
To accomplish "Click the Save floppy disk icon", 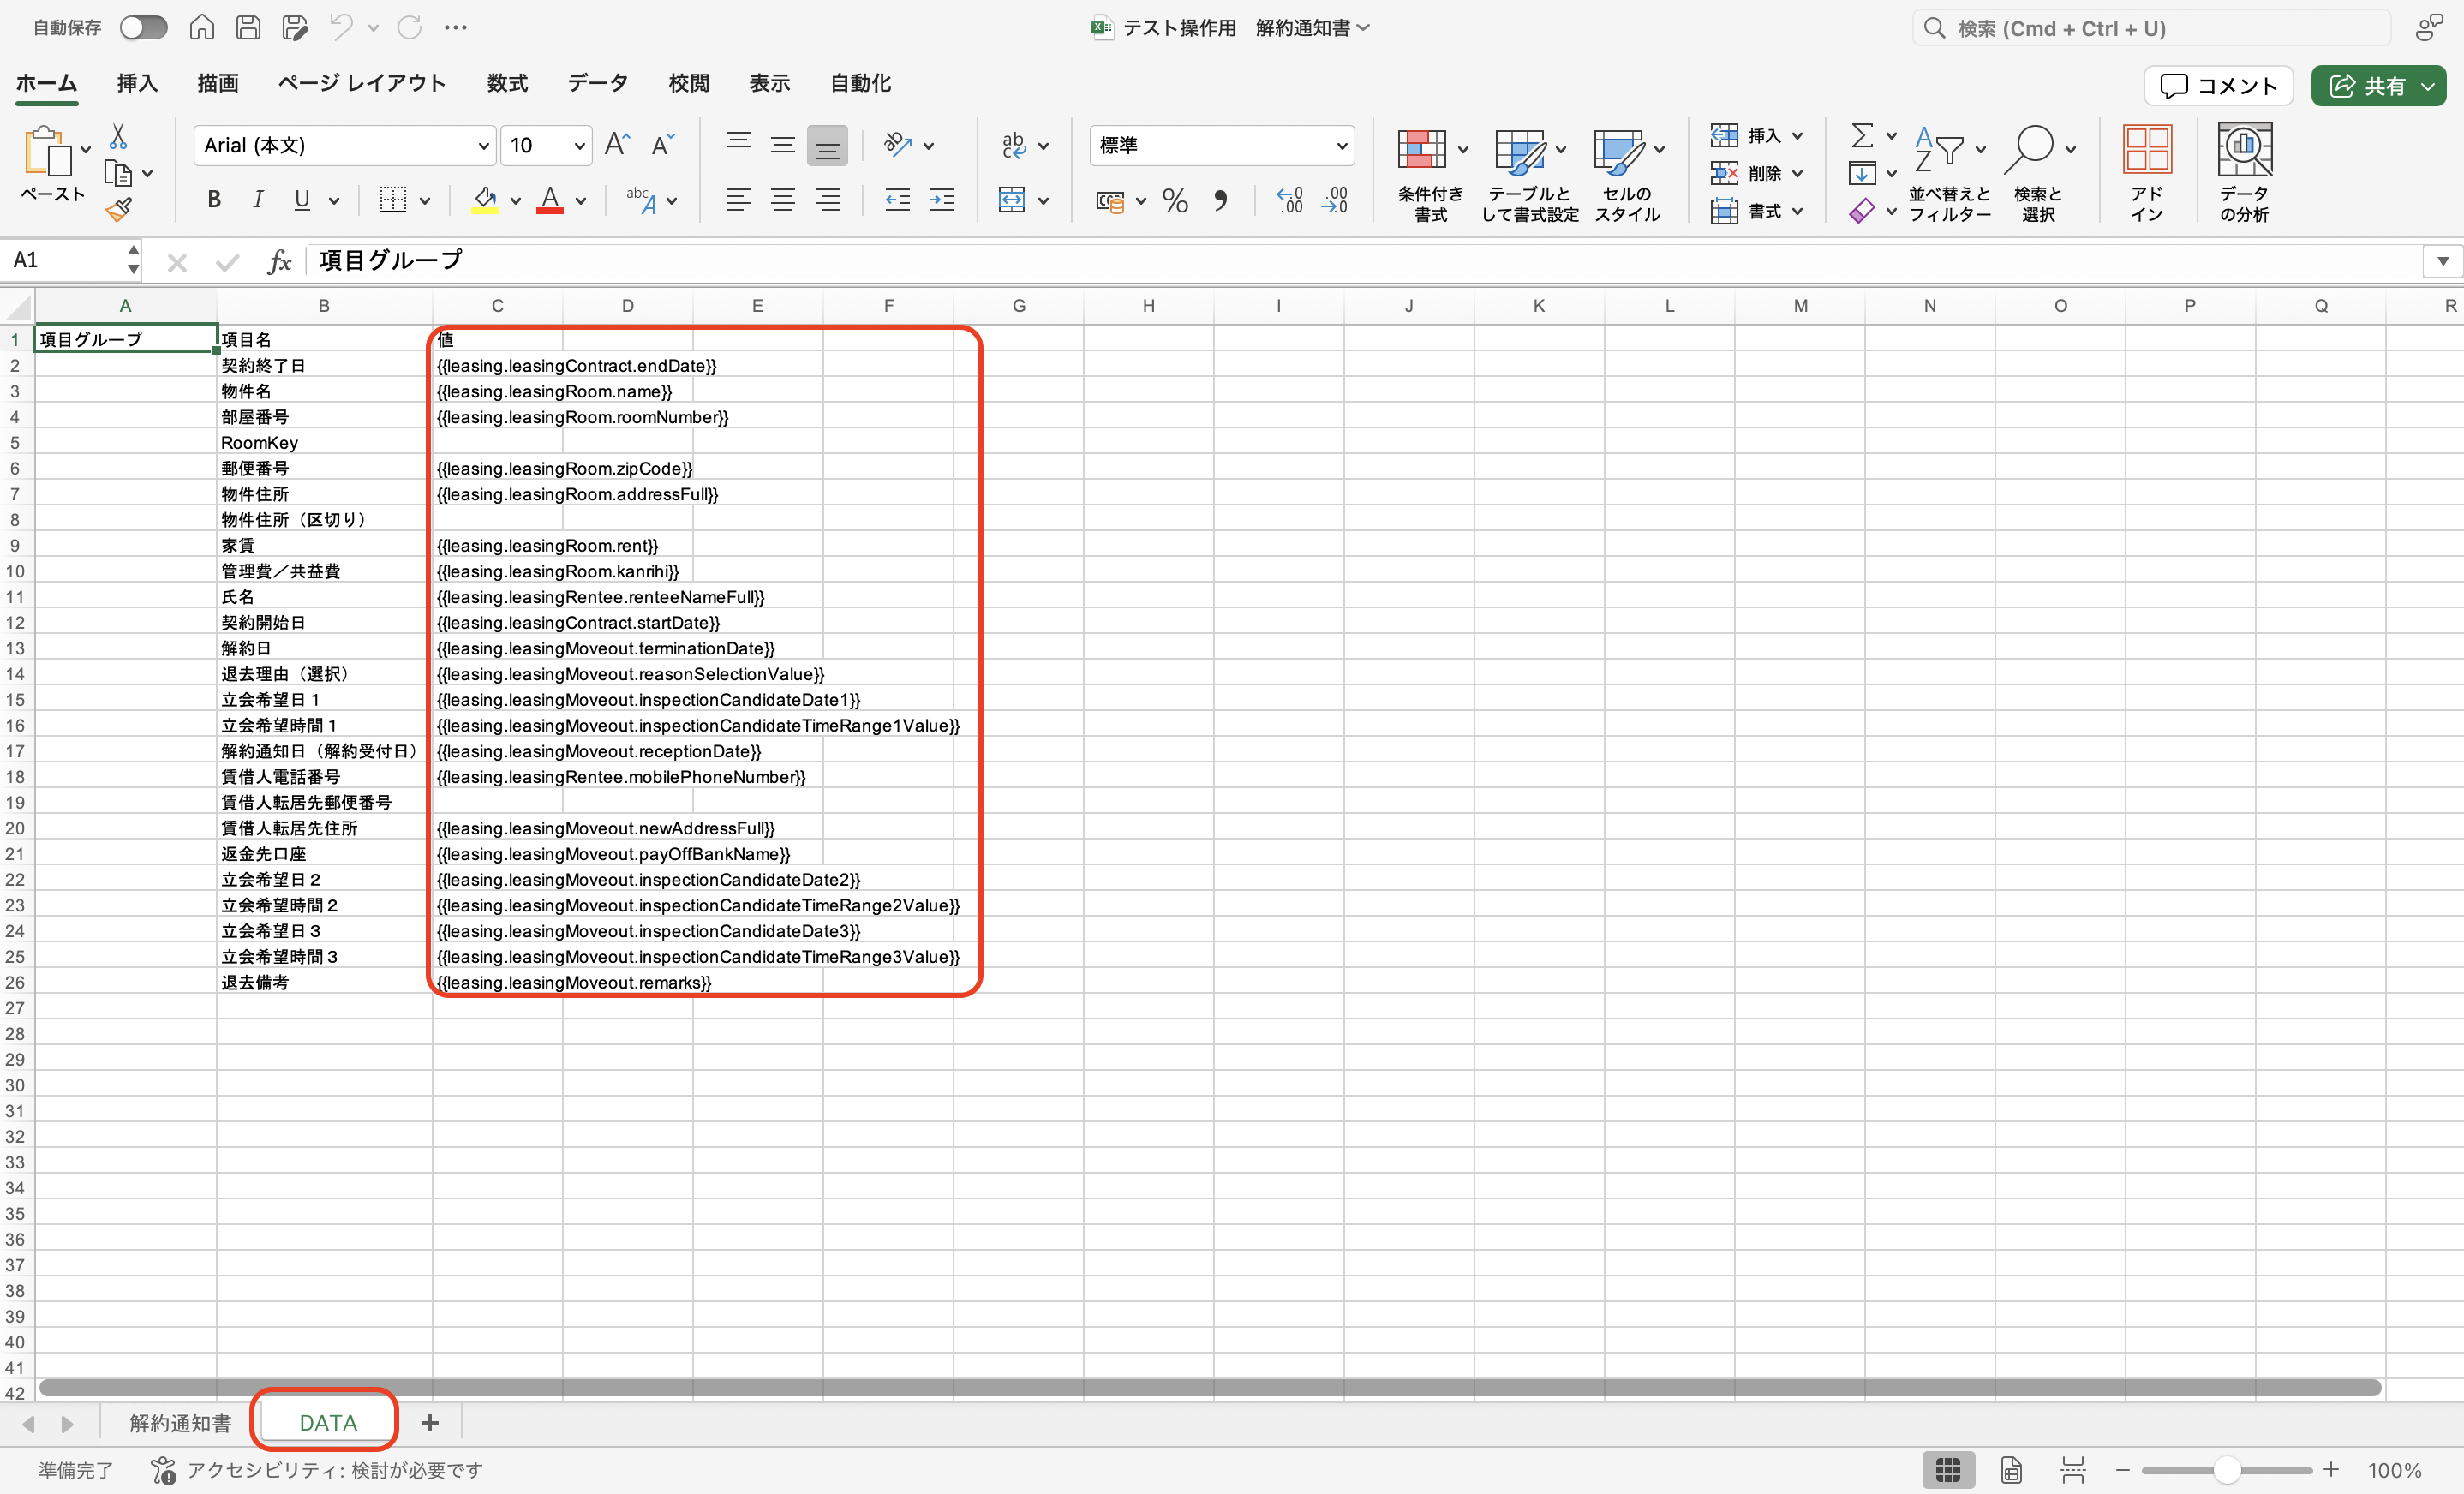I will pyautogui.click(x=248, y=28).
